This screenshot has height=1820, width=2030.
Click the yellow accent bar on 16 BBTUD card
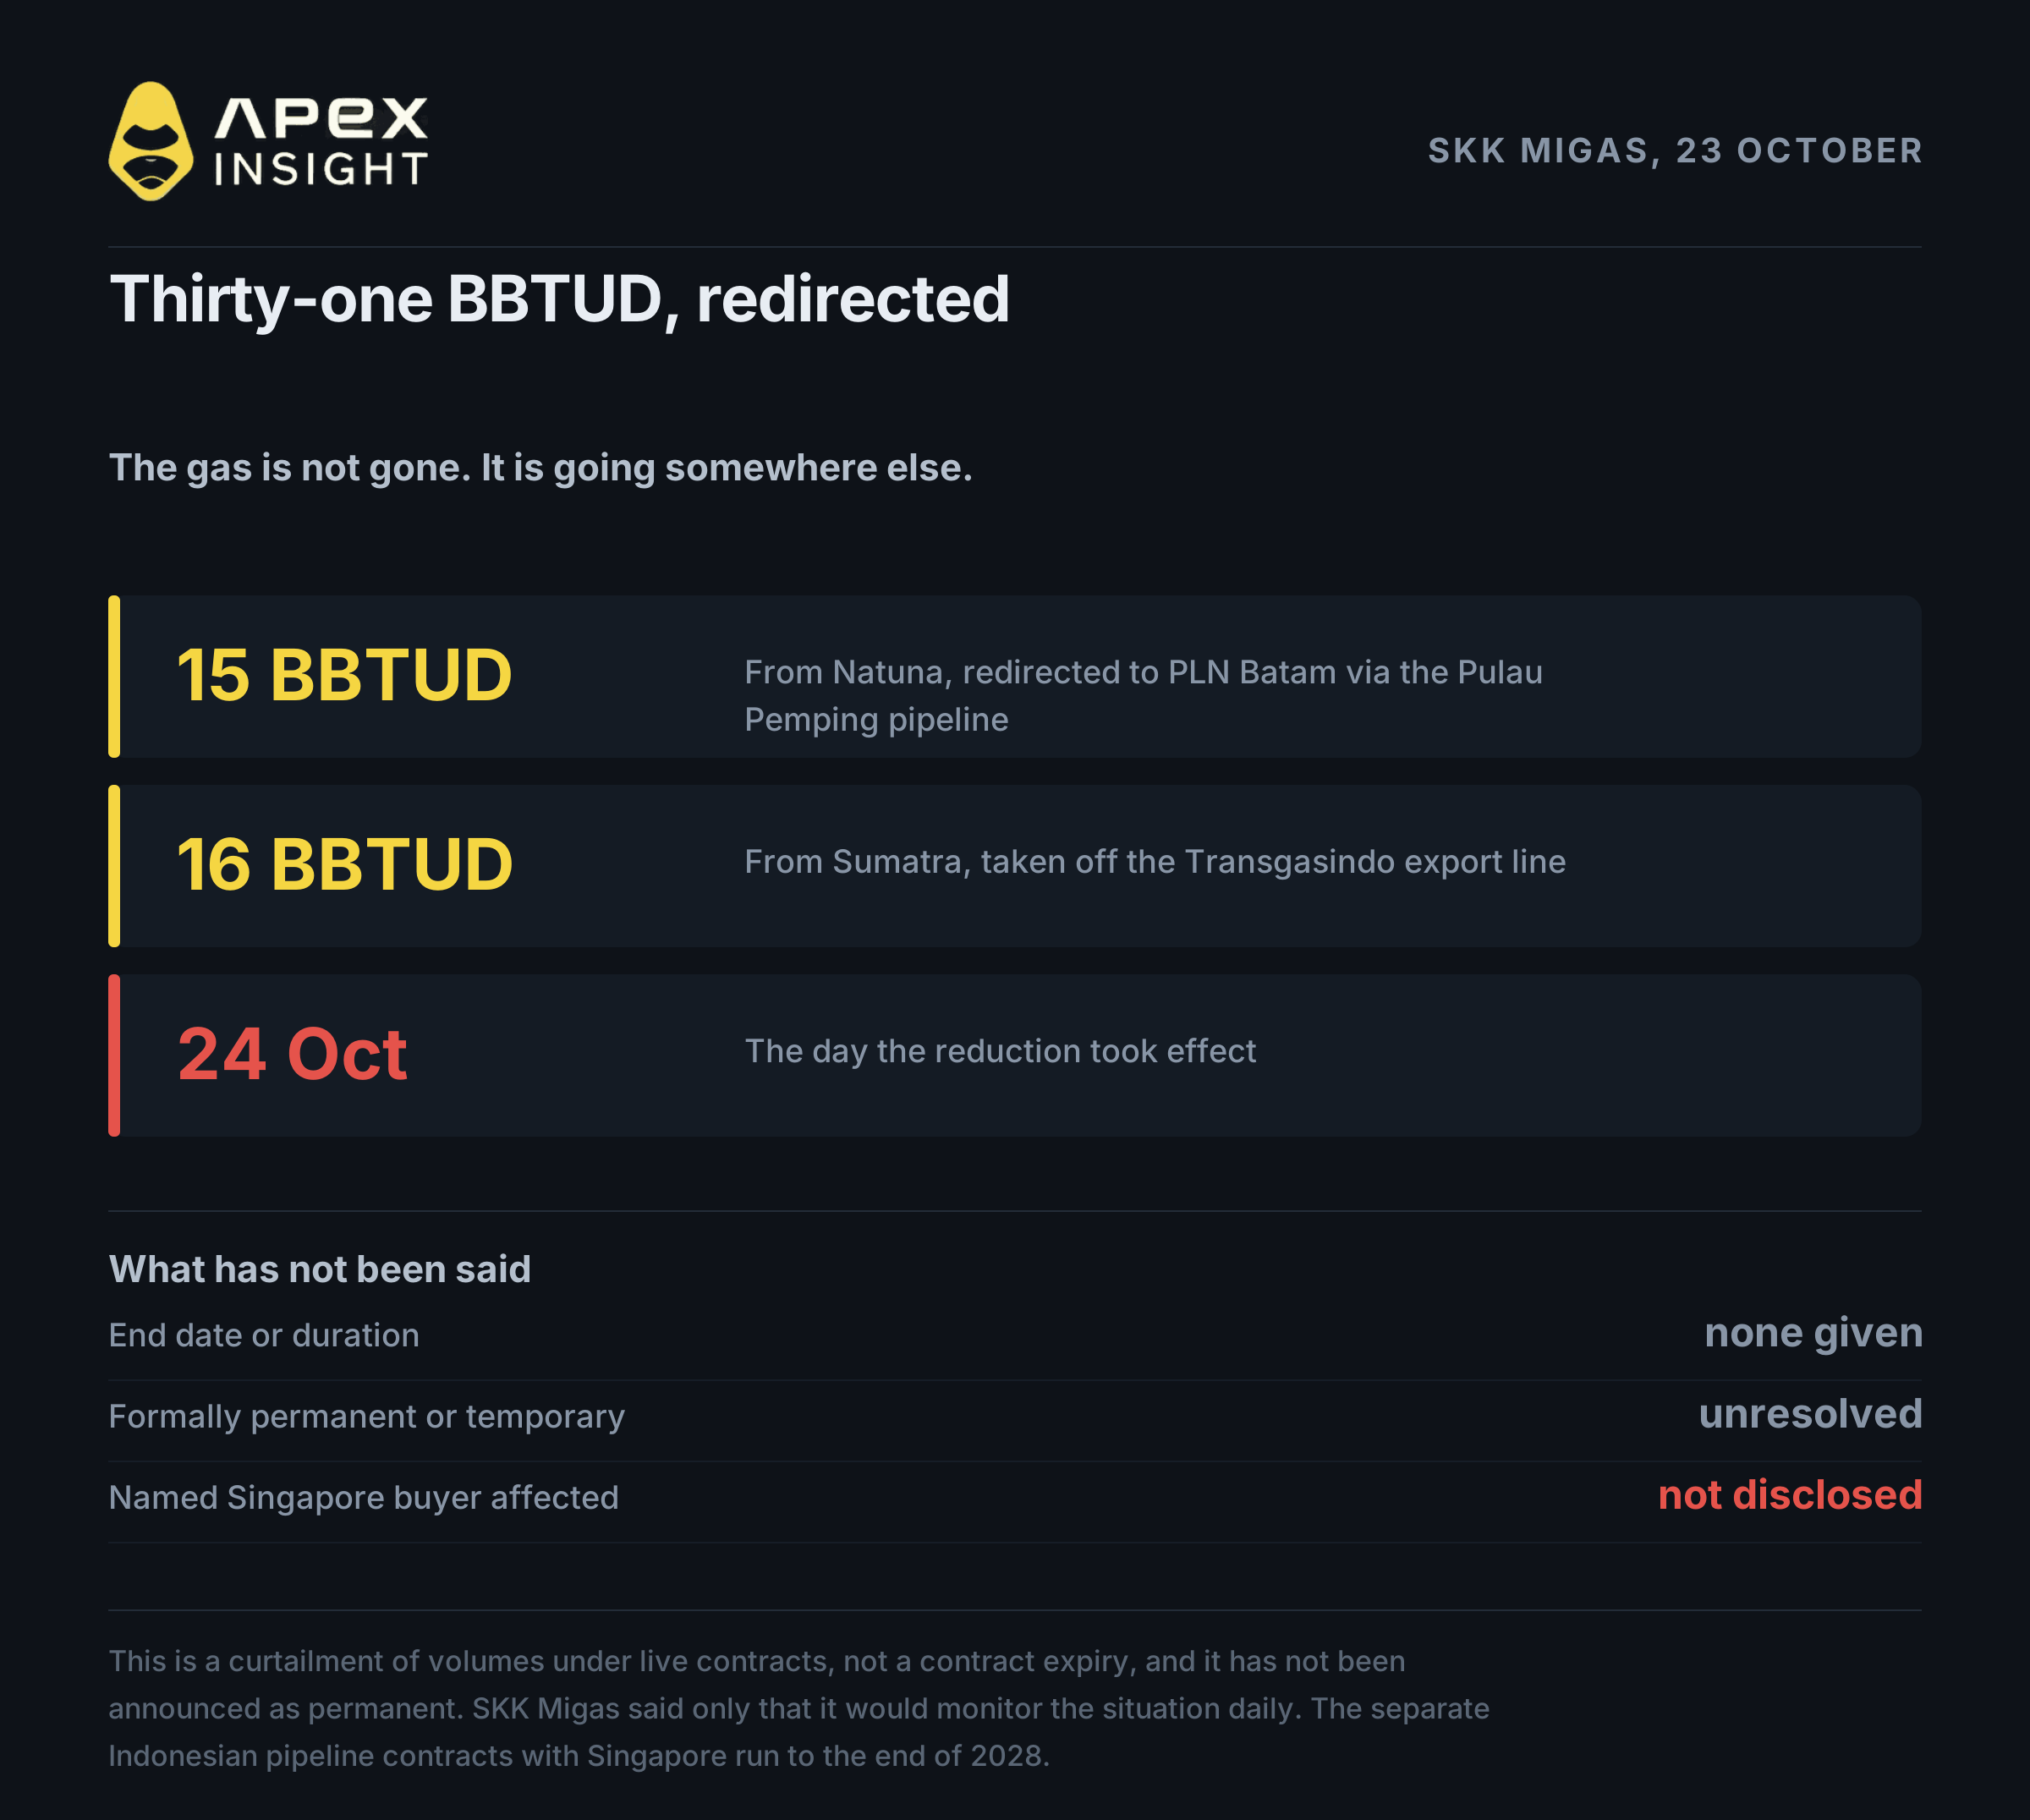[x=114, y=866]
